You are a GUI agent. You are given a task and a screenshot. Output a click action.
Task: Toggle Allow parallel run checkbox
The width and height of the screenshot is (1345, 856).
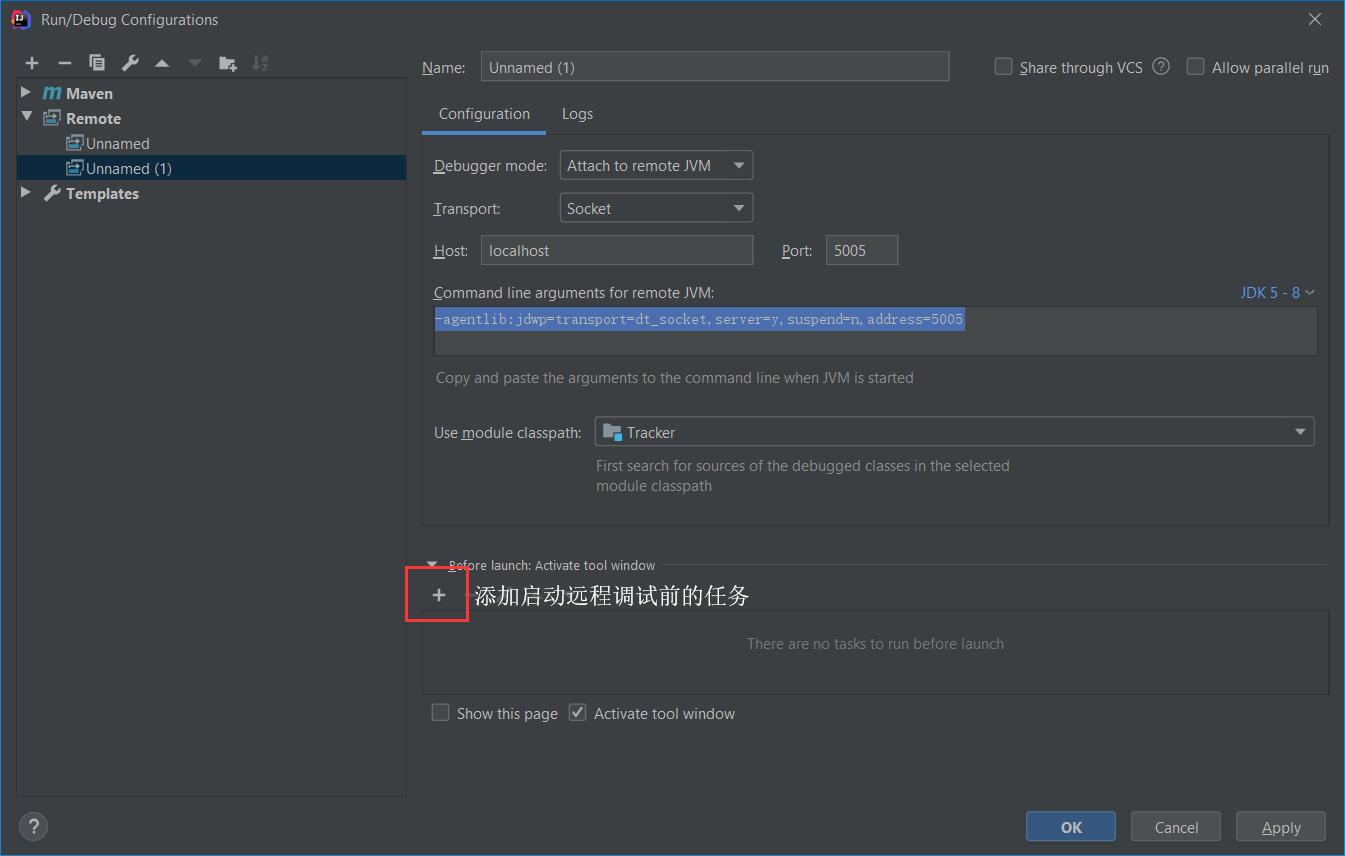[x=1195, y=67]
